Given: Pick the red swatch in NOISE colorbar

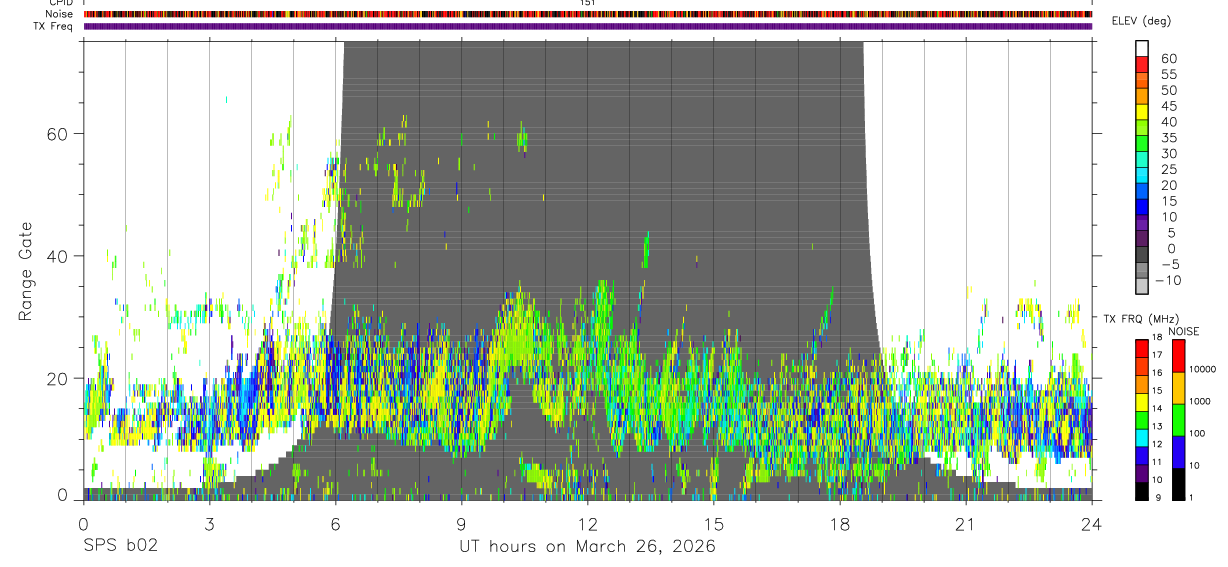Looking at the screenshot, I should tap(1177, 356).
